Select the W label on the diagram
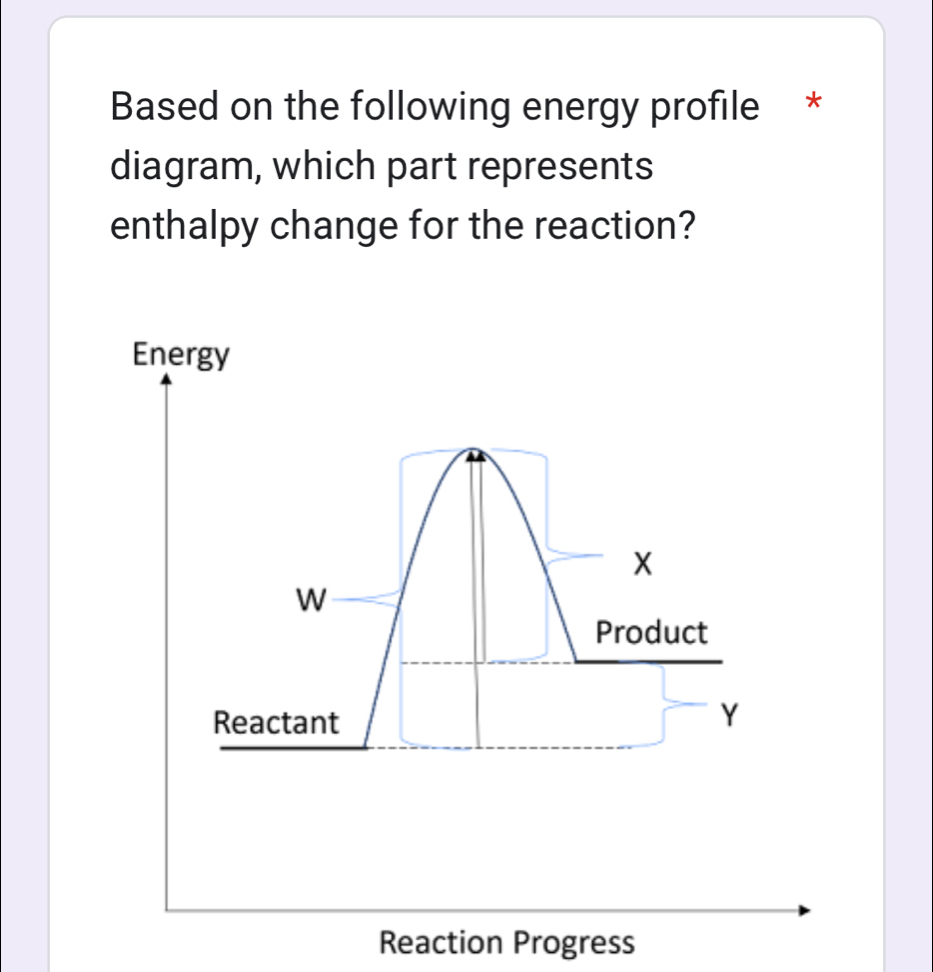This screenshot has height=972, width=933. (x=311, y=601)
